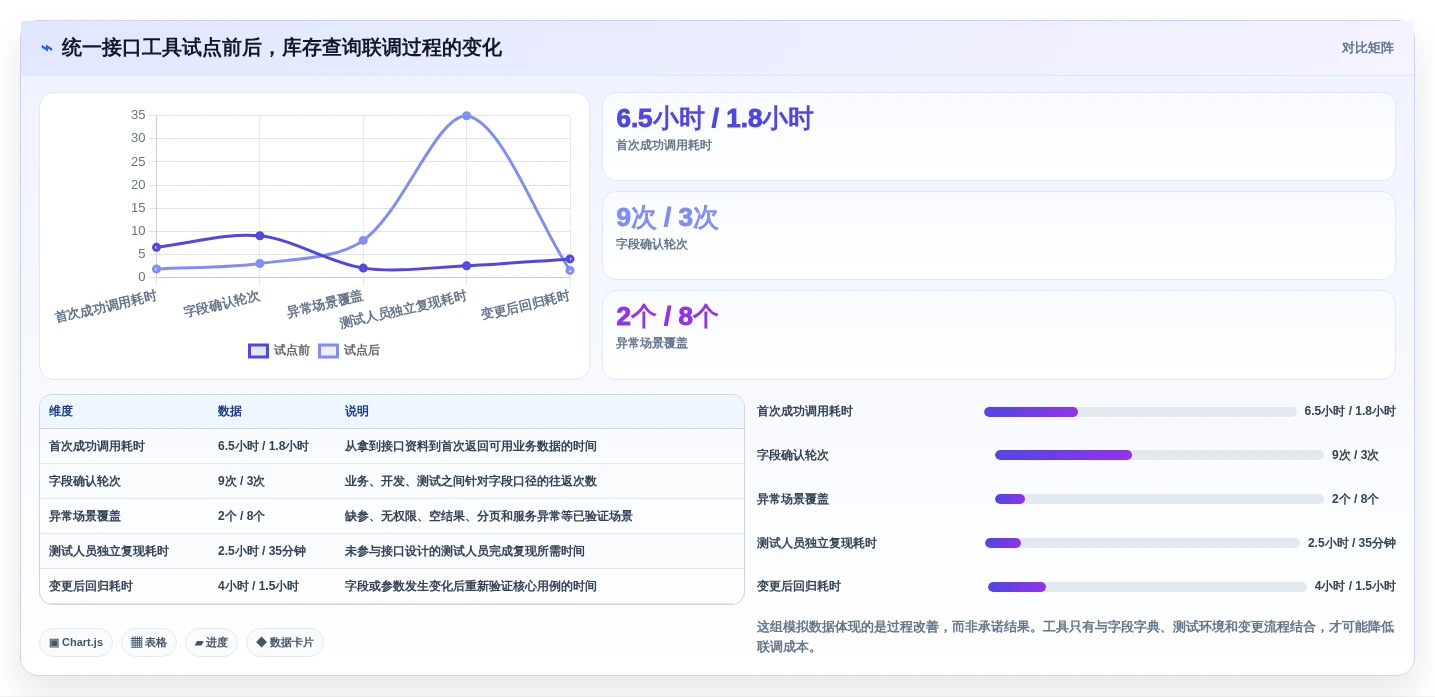Click the 数据 column header

(230, 412)
